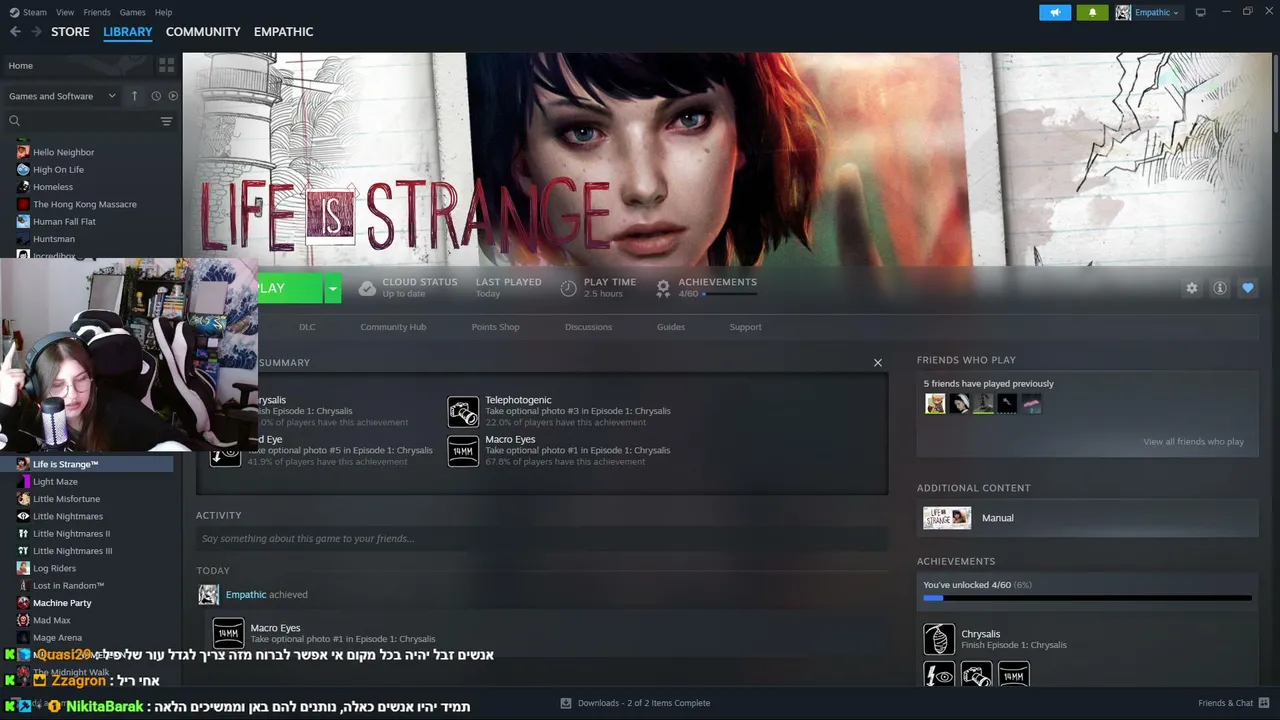Click the activity comment input field
This screenshot has height=720, width=1280.
542,539
